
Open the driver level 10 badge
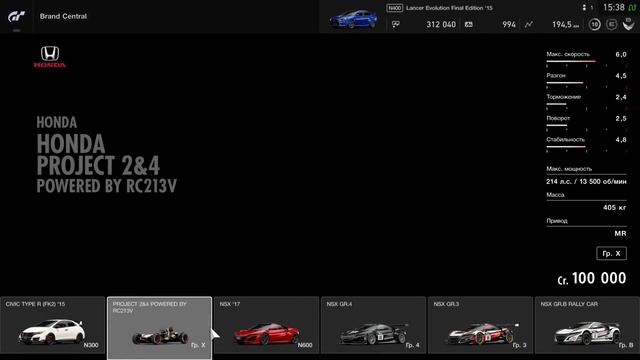(595, 24)
